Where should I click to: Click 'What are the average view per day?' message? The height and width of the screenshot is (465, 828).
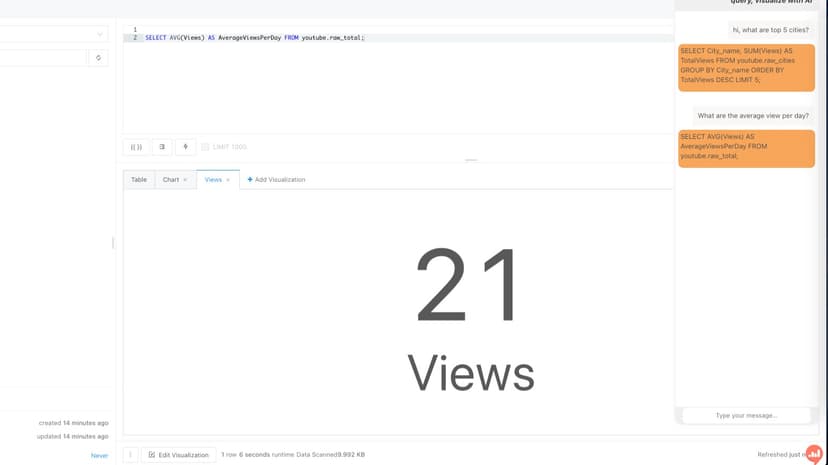click(x=753, y=116)
